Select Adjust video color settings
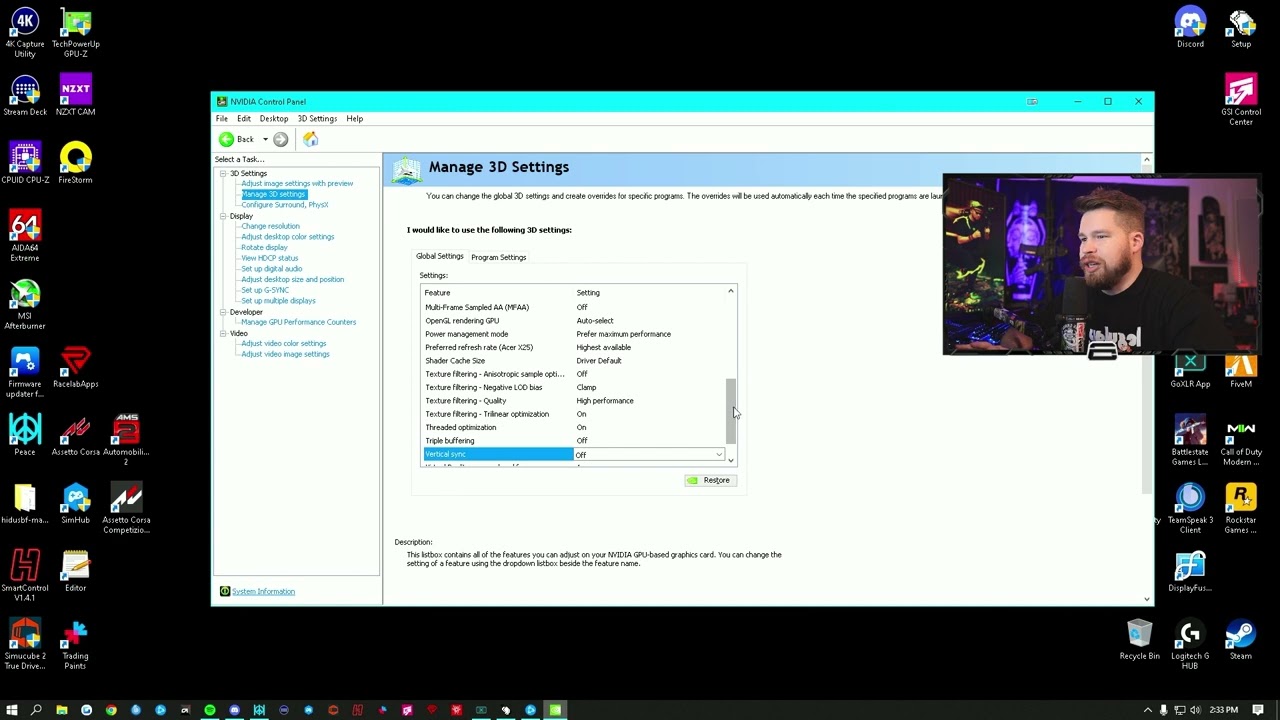1280x720 pixels. click(284, 343)
